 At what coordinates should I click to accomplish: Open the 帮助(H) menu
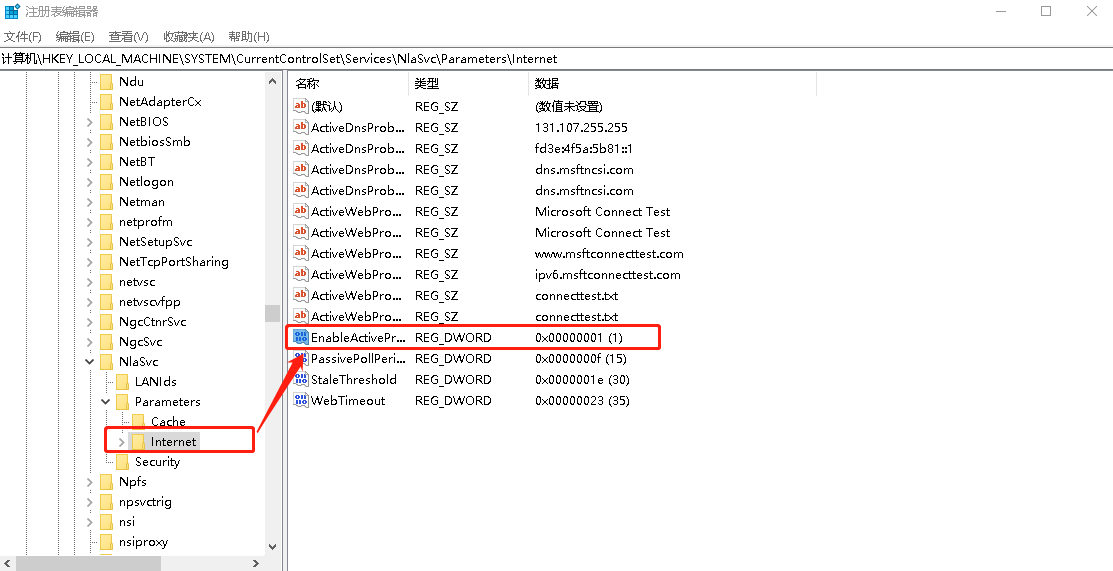[x=249, y=36]
